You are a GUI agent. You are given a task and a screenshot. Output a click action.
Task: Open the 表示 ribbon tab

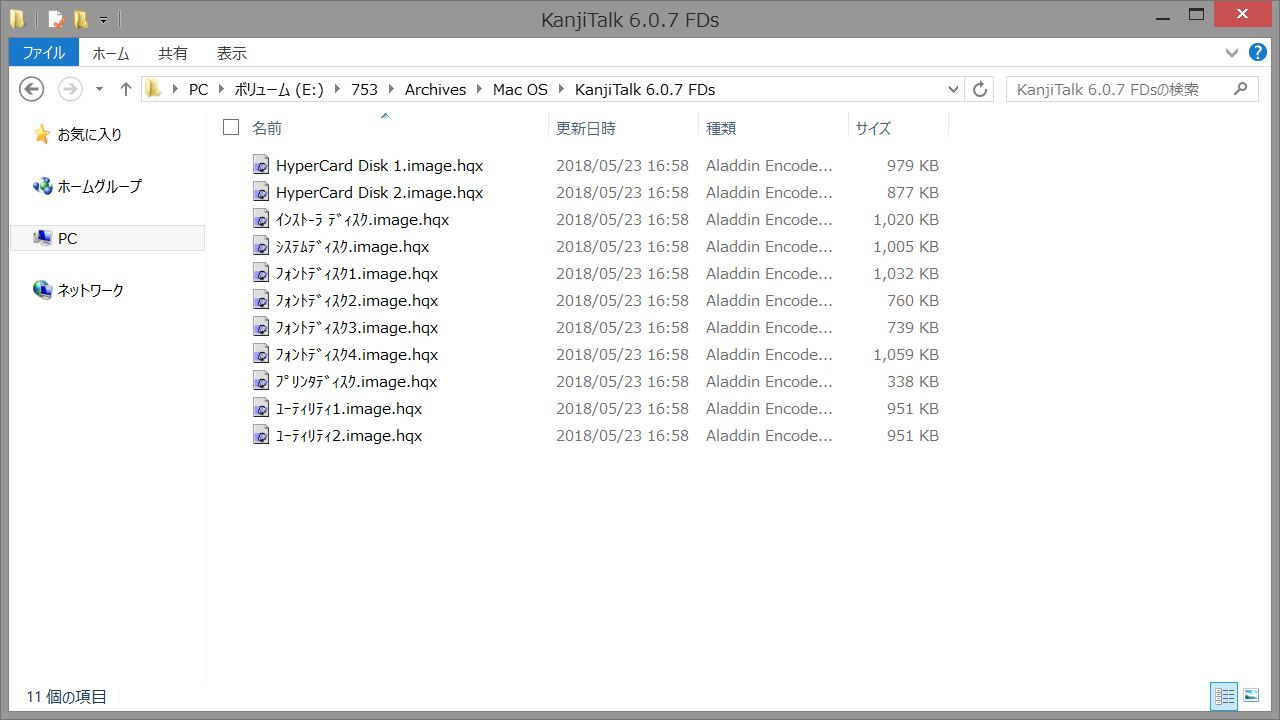click(x=232, y=53)
